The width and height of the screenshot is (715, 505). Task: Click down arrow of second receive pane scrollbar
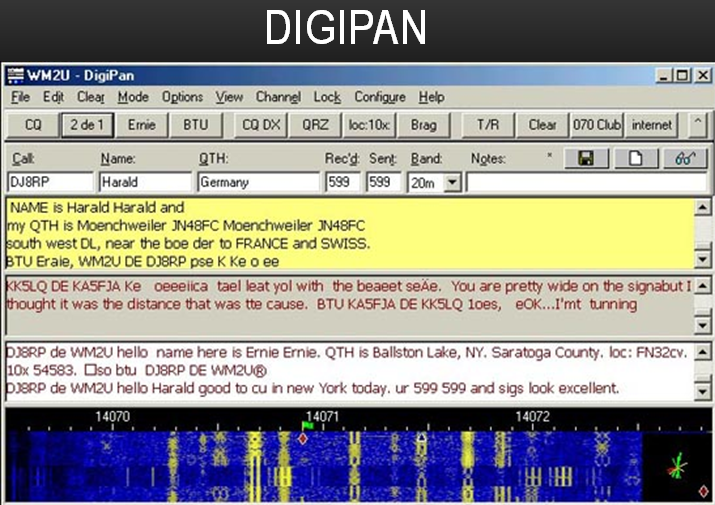[702, 325]
